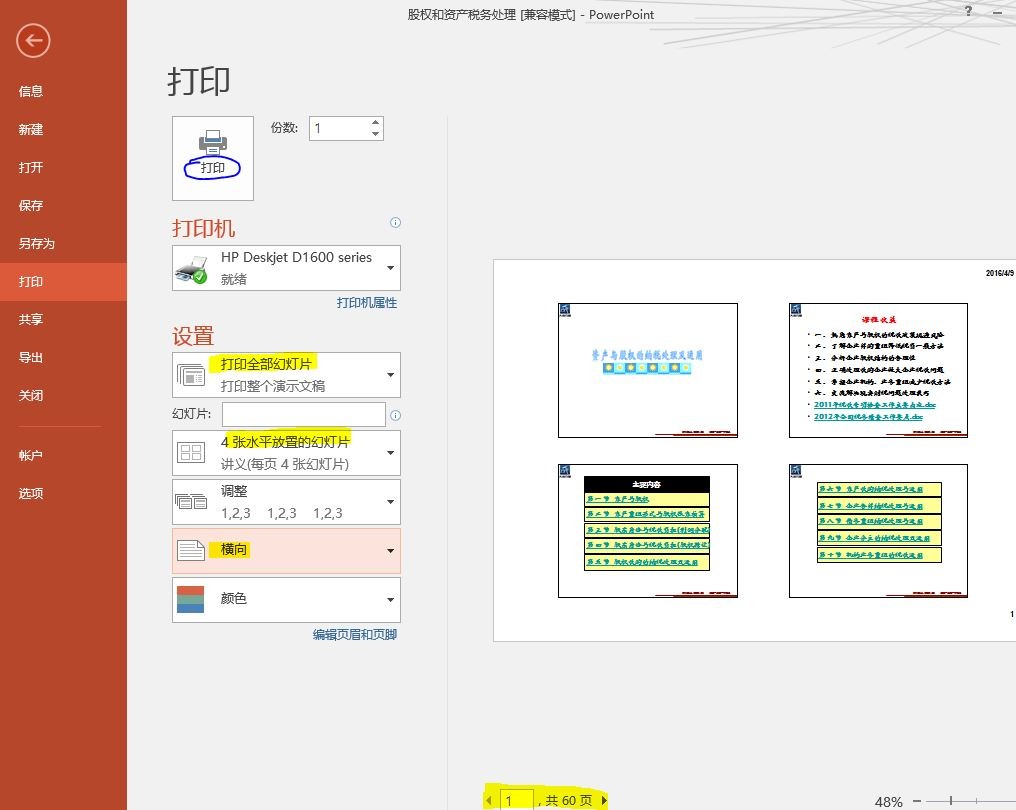This screenshot has height=810, width=1016.
Task: Open the 打印全部幻灯片 dropdown
Action: (x=286, y=375)
